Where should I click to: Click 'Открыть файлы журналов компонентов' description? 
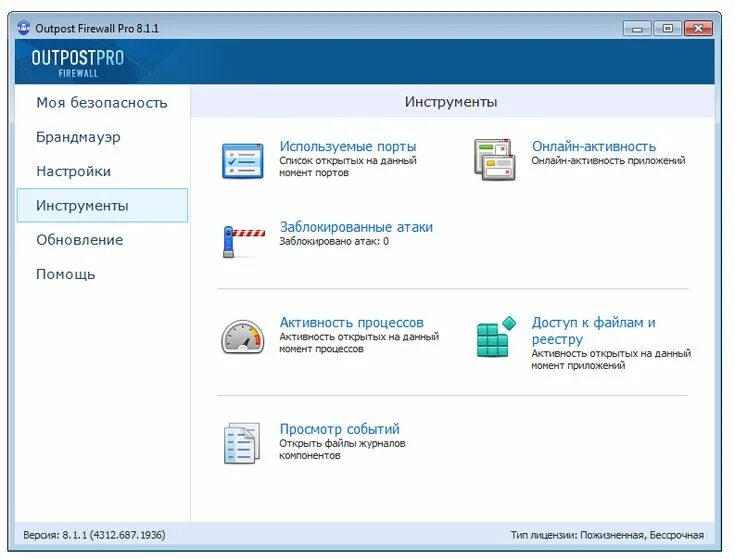(342, 449)
